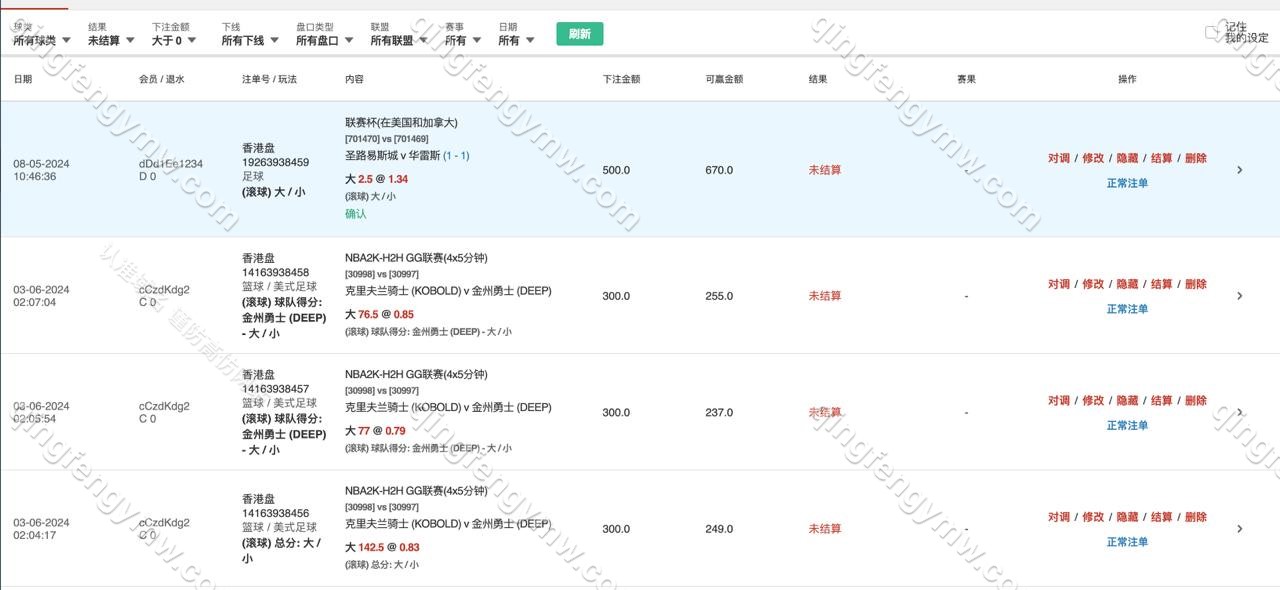The image size is (1280, 590).
Task: Open the 下注金额 大于 0 dropdown
Action: (174, 40)
